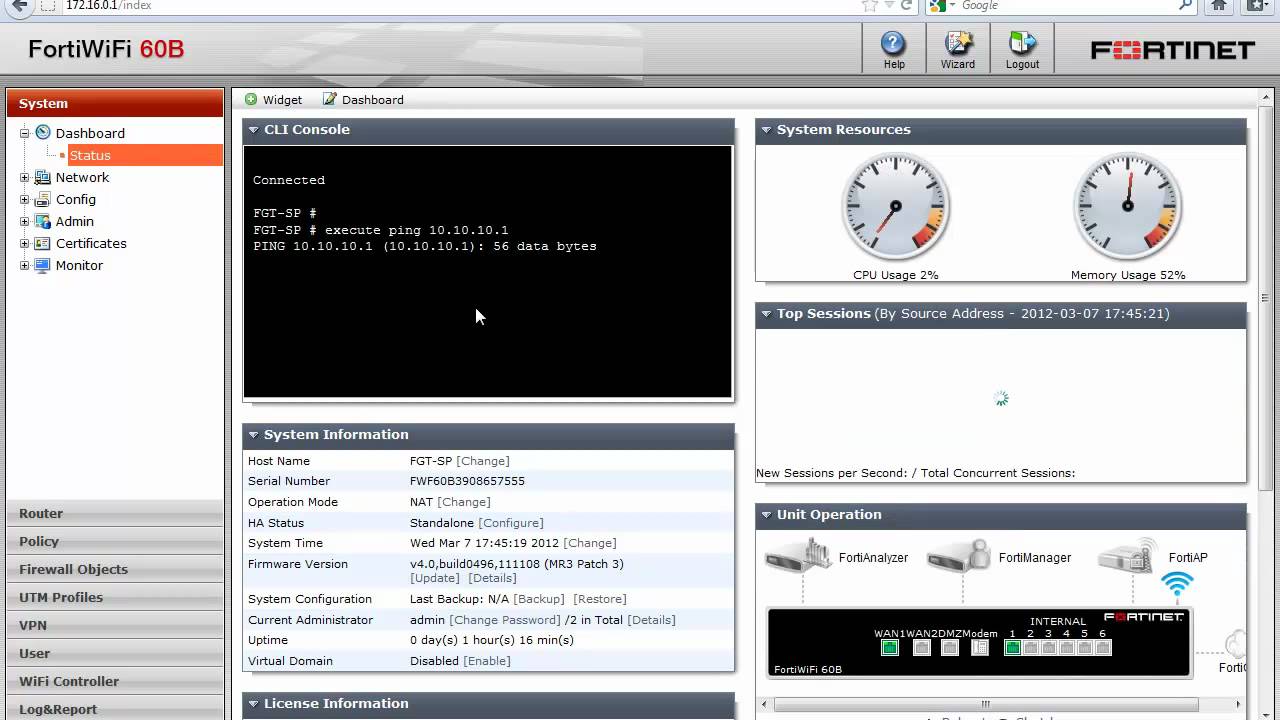Select the Modem port icon
This screenshot has height=720, width=1280.
980,647
